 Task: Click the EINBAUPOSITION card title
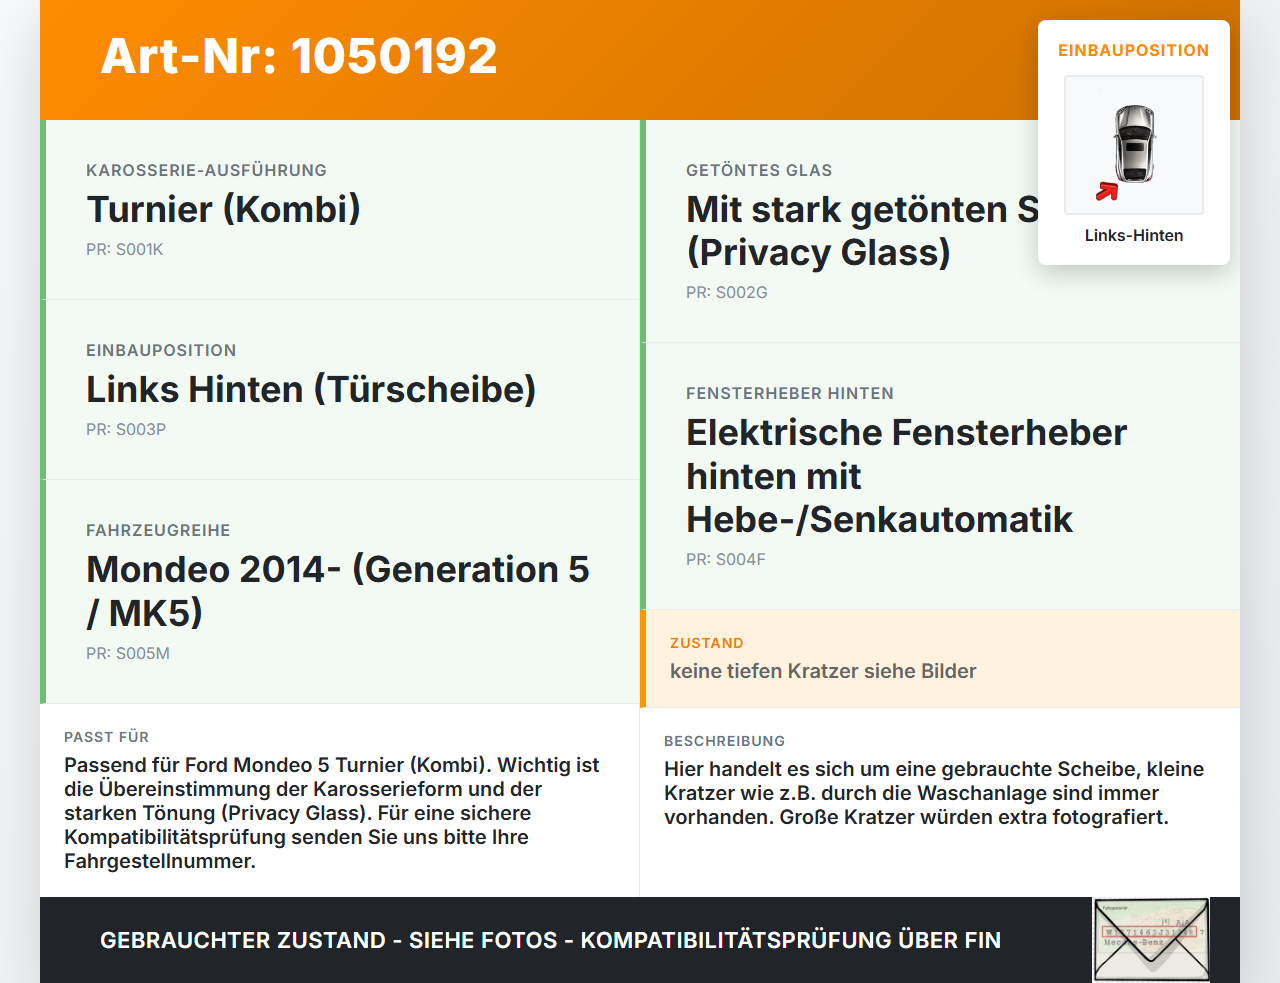[1134, 50]
